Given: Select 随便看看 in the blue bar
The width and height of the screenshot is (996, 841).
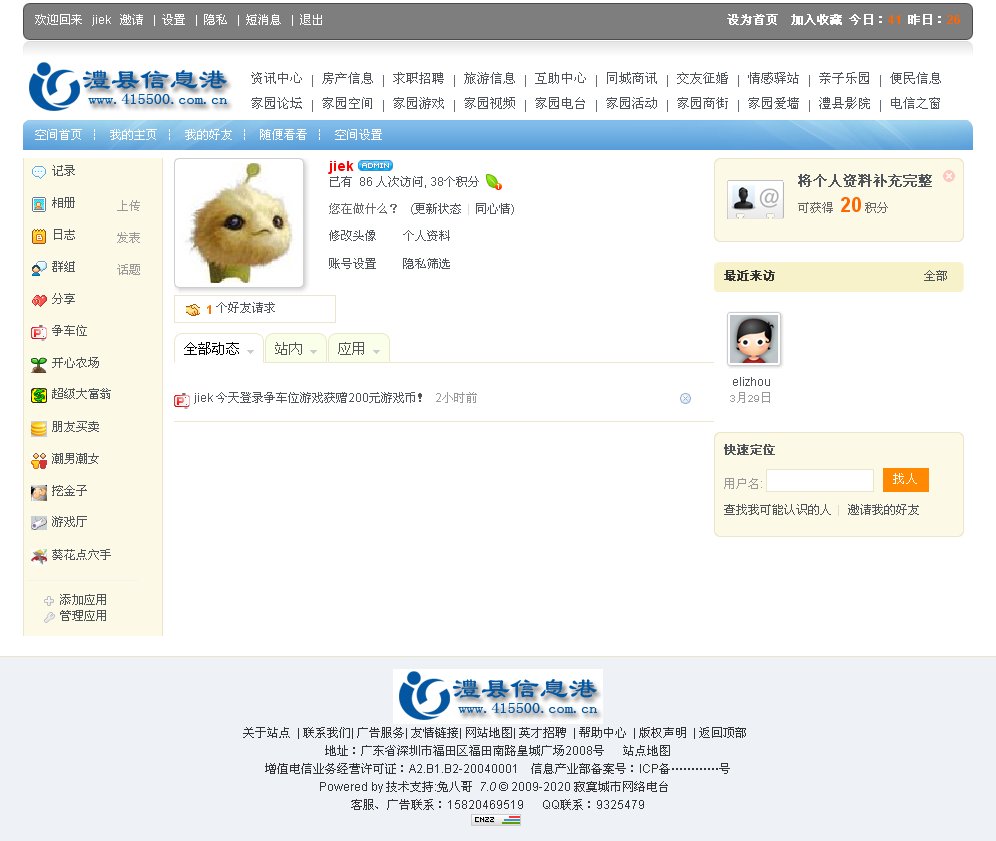Looking at the screenshot, I should pyautogui.click(x=283, y=135).
